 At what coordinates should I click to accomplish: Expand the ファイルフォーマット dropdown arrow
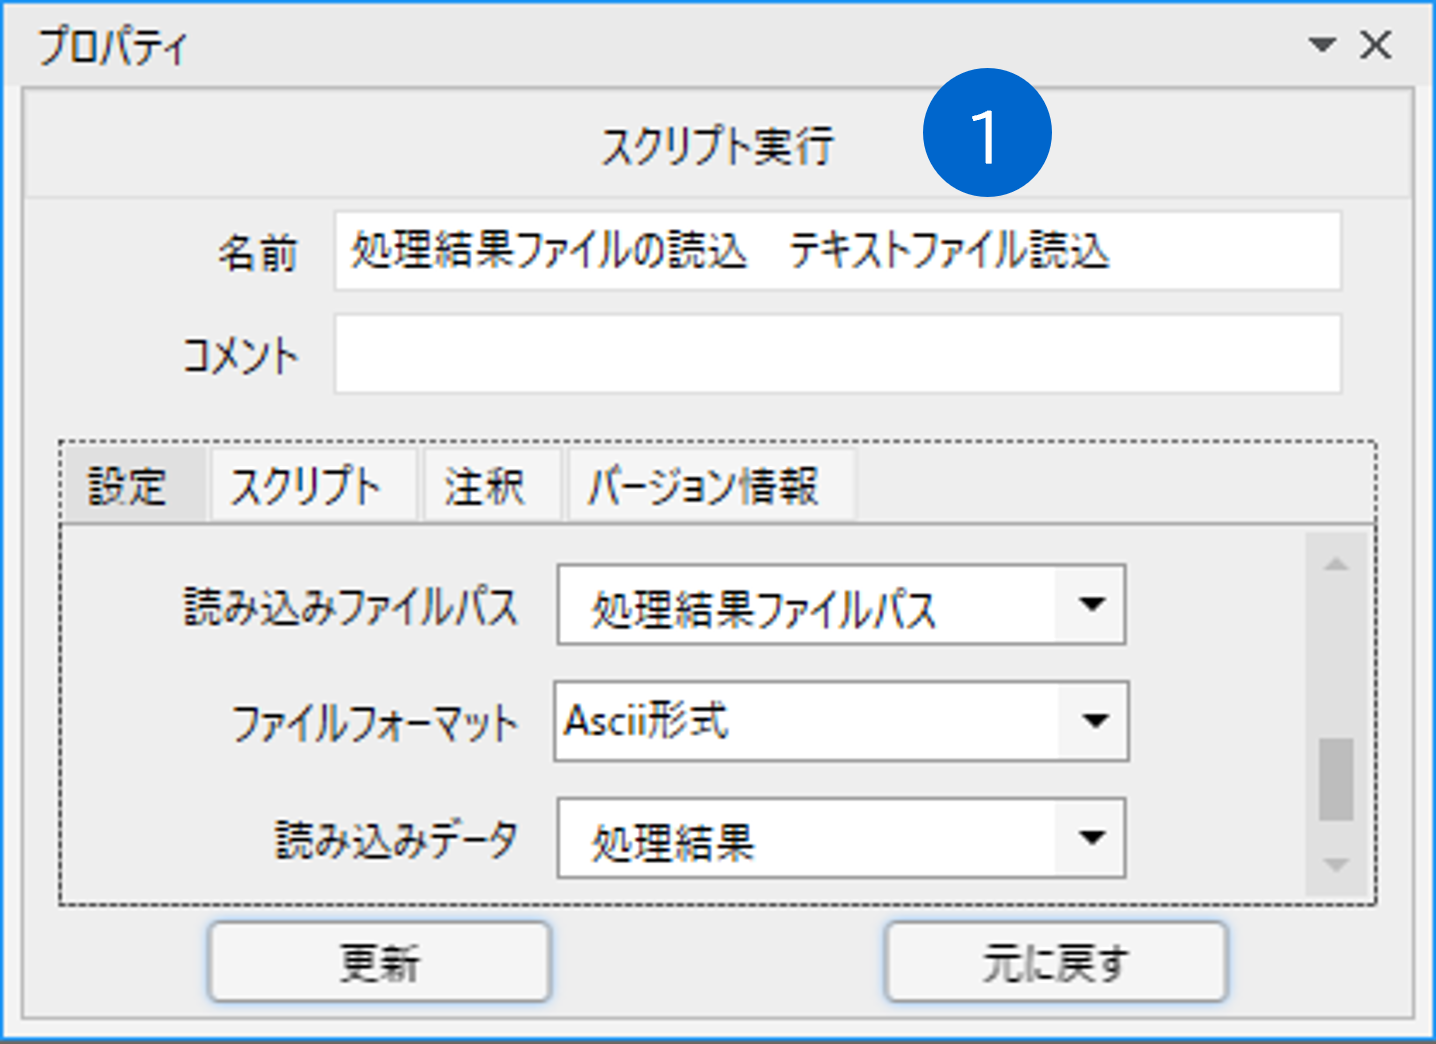click(x=1094, y=721)
